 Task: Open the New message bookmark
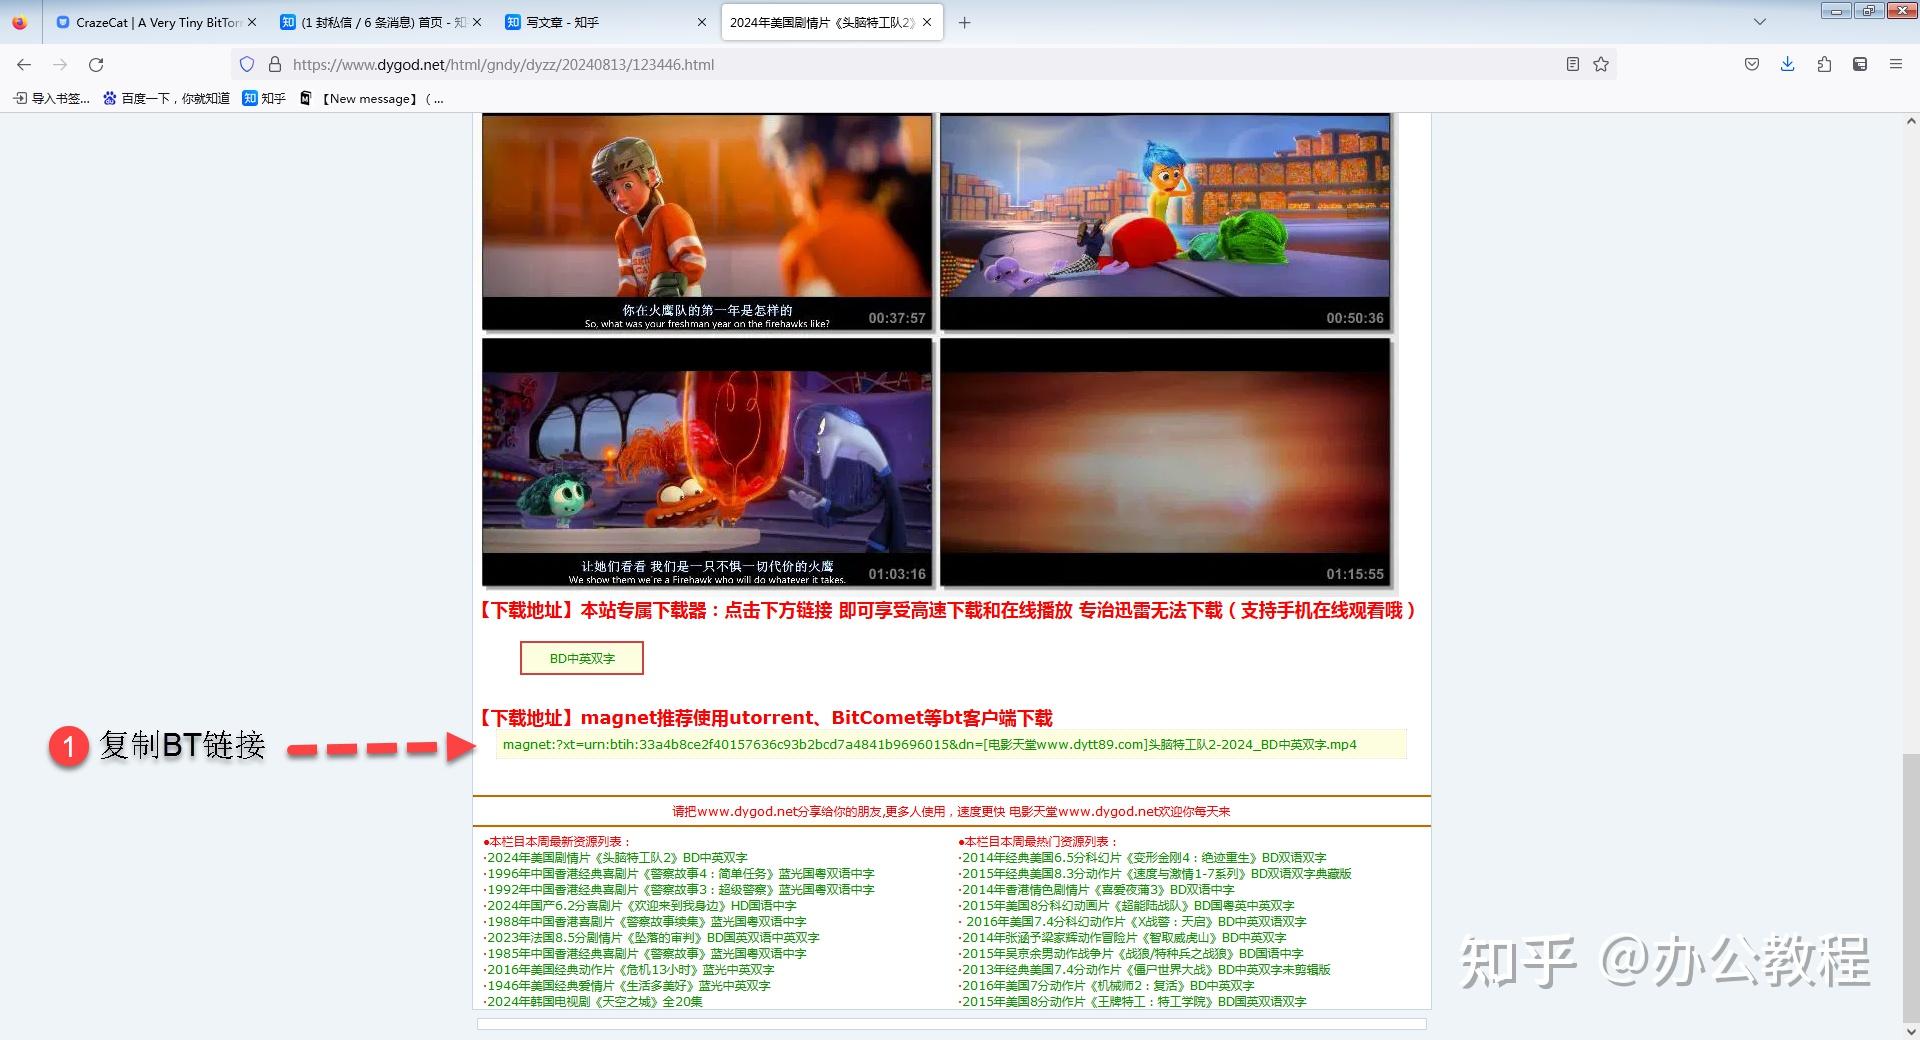(x=372, y=98)
